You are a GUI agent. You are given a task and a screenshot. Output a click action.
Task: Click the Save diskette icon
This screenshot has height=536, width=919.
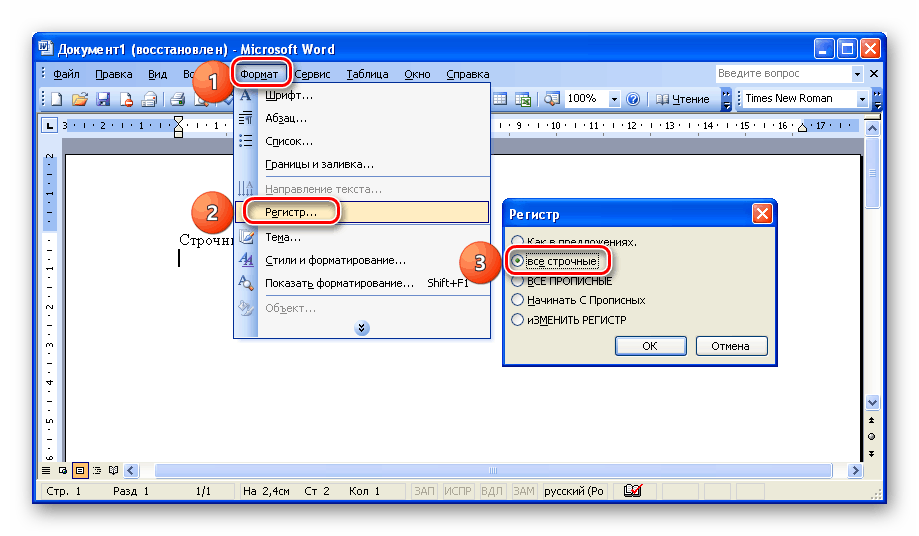click(102, 99)
